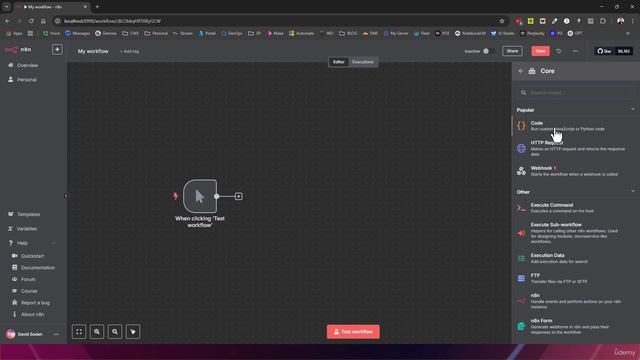The height and width of the screenshot is (360, 640).
Task: Create new item with plus button
Action: tap(57, 49)
